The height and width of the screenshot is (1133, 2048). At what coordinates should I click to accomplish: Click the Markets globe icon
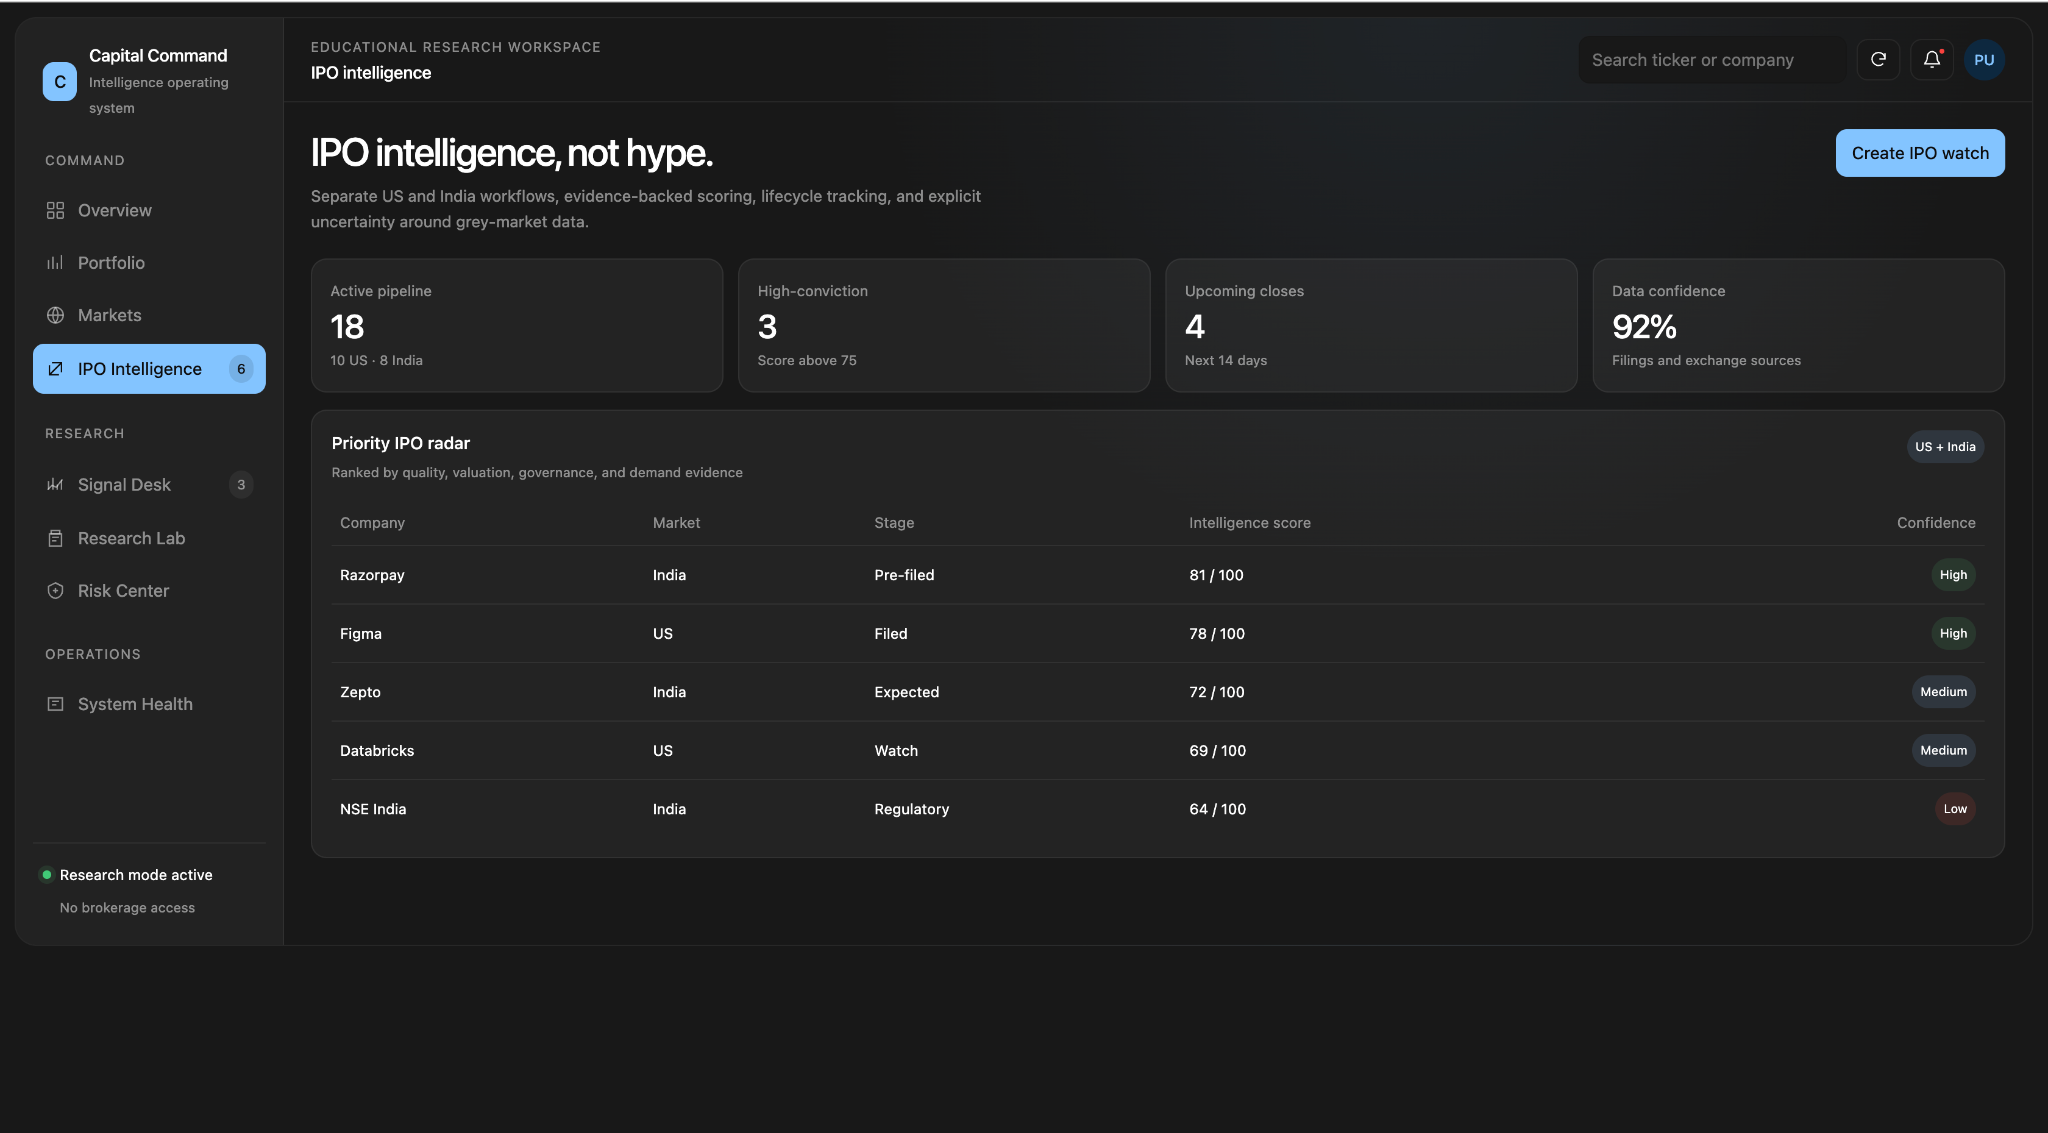(x=55, y=315)
